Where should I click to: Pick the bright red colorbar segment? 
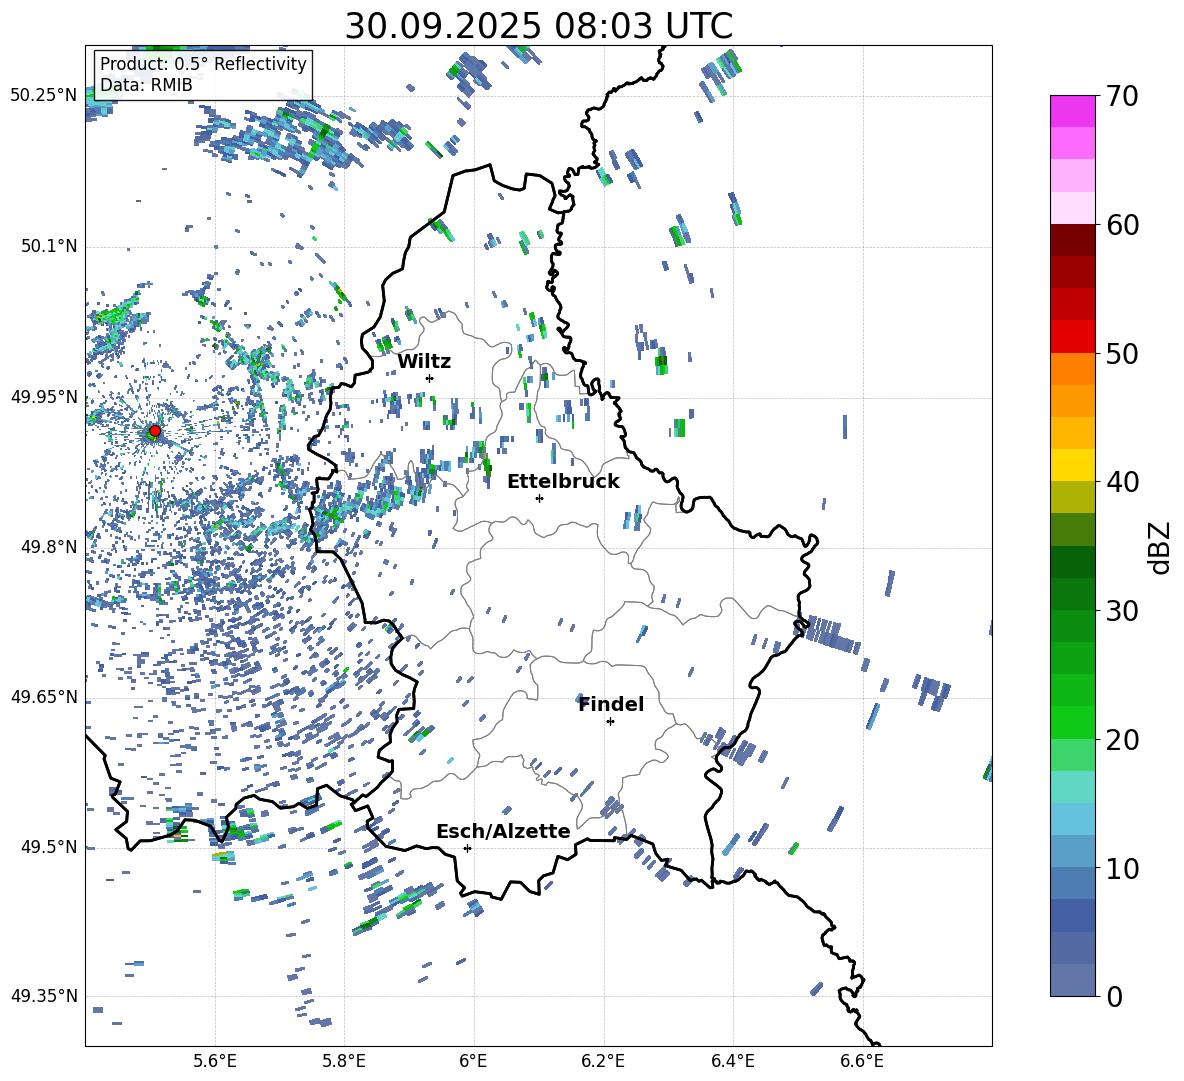(1073, 336)
